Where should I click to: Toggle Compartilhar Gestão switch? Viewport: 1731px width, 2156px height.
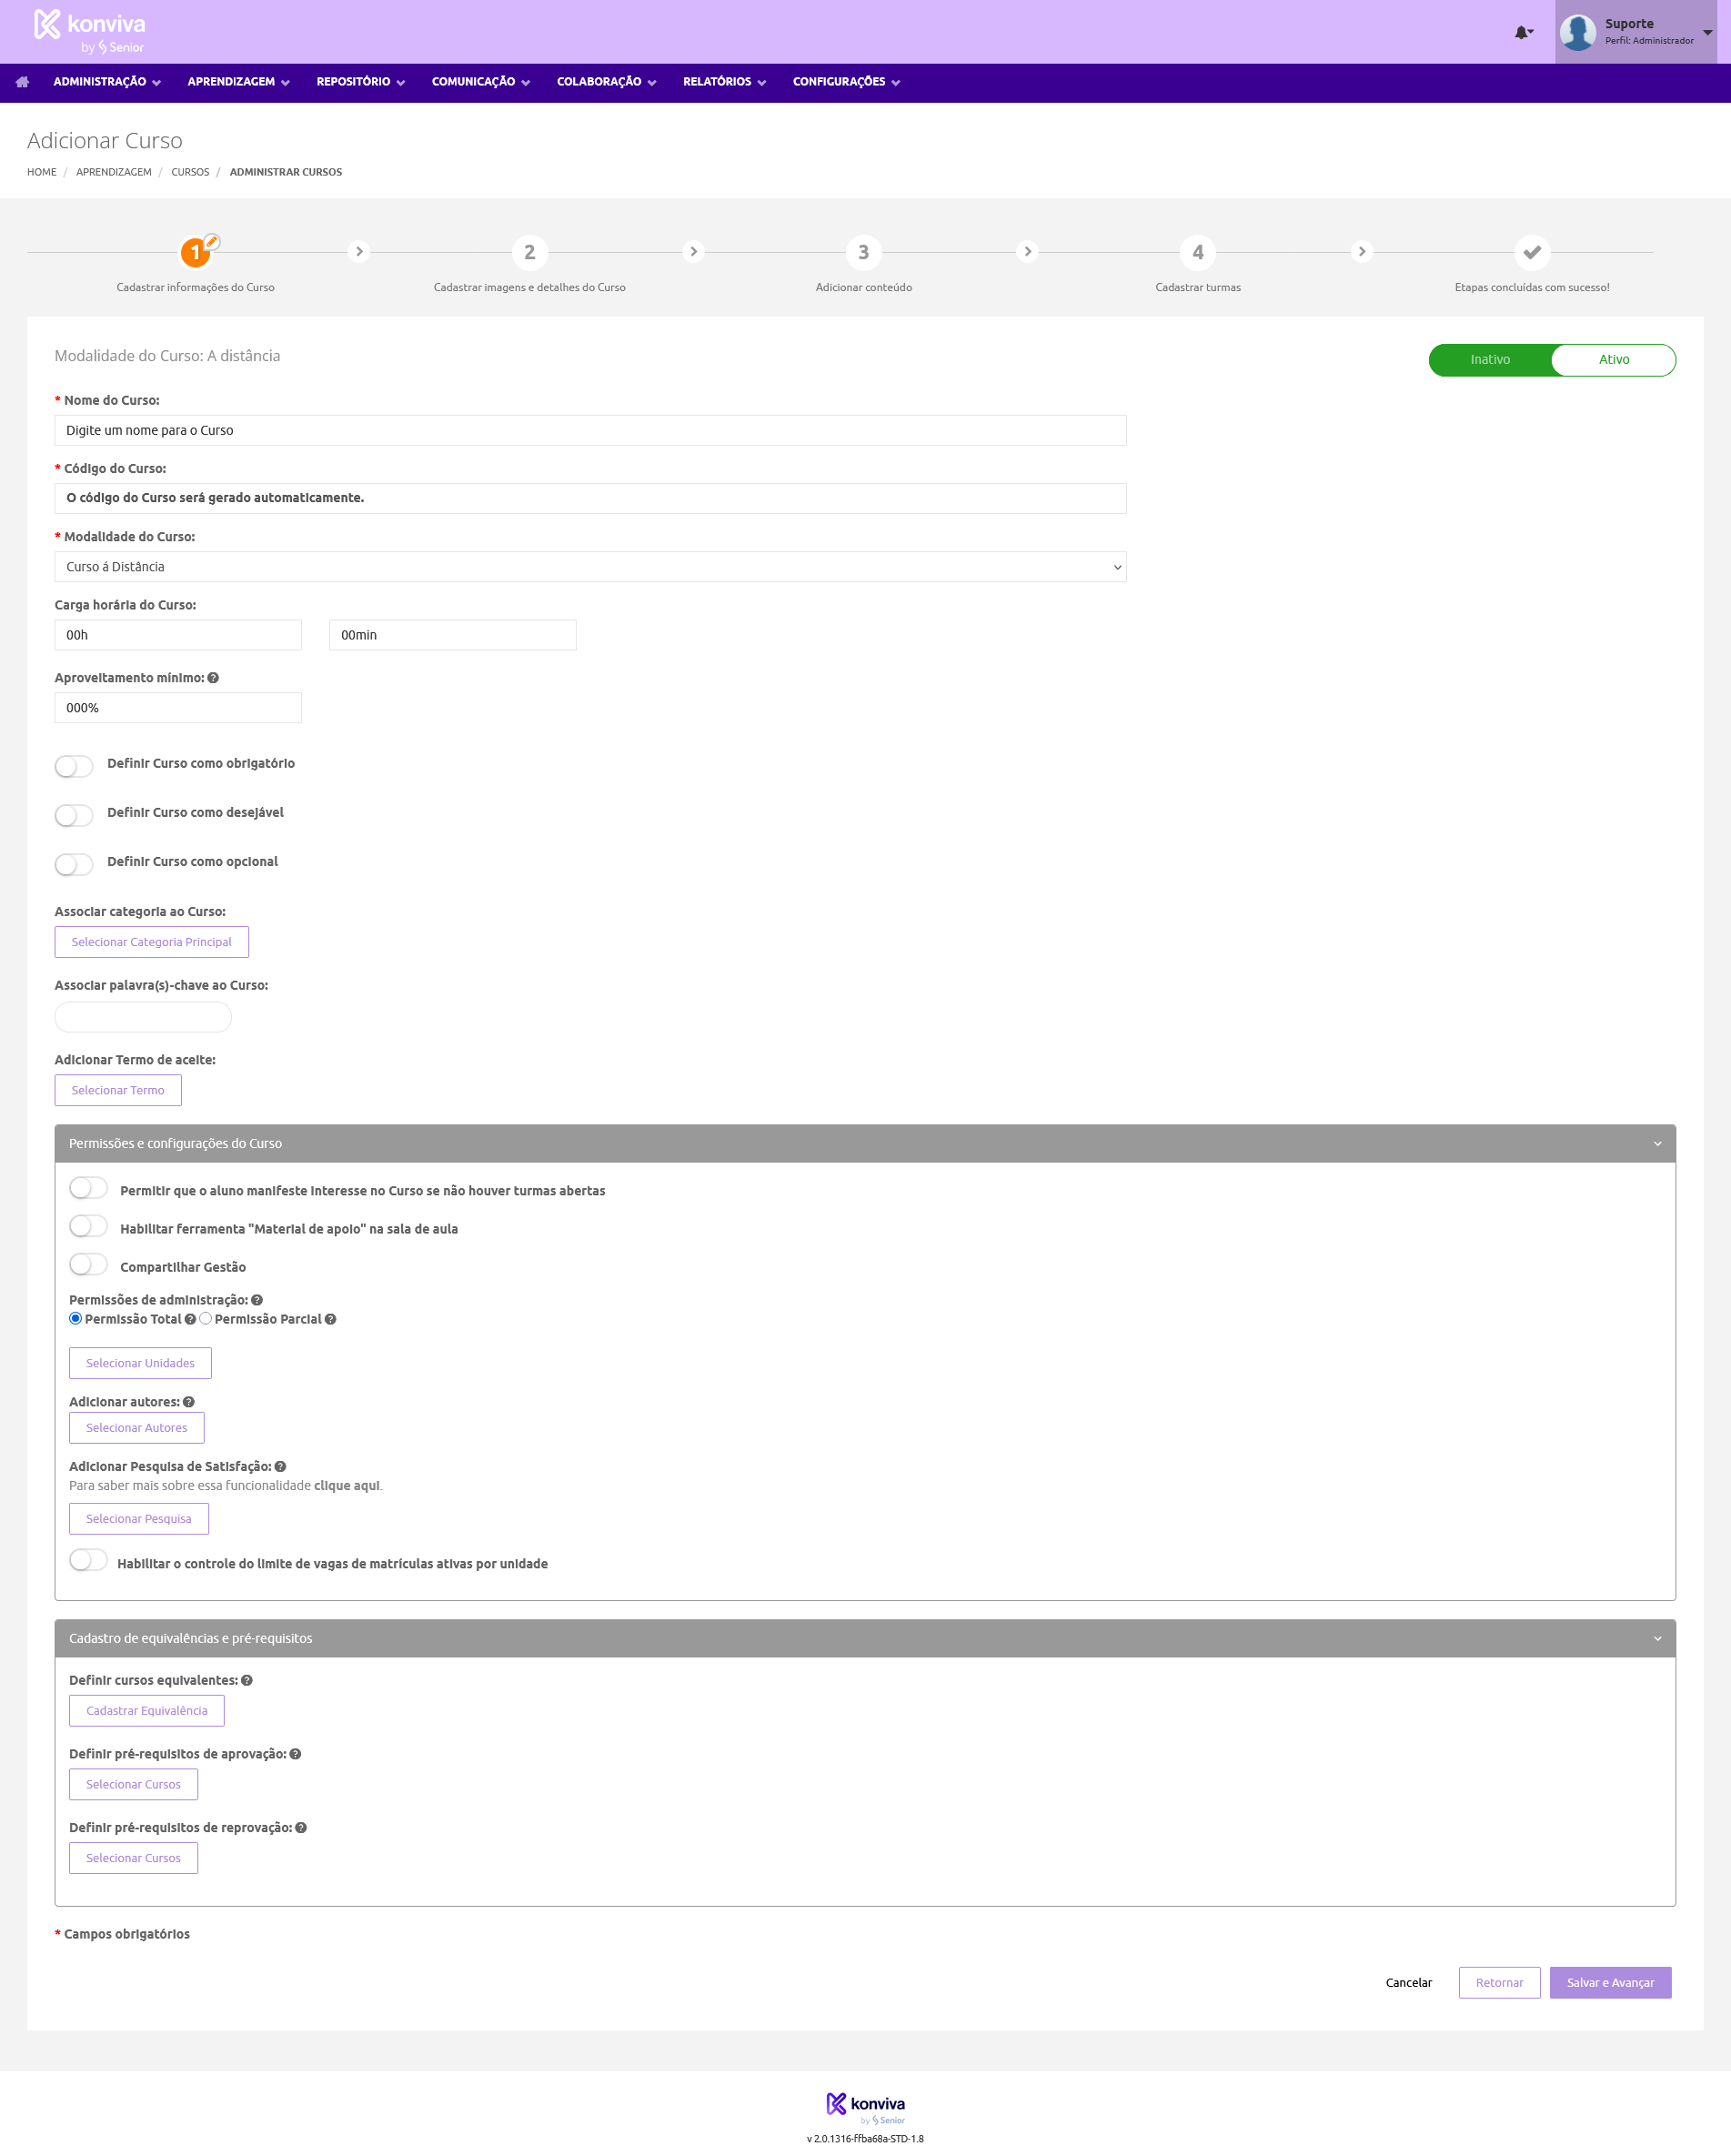tap(88, 1265)
